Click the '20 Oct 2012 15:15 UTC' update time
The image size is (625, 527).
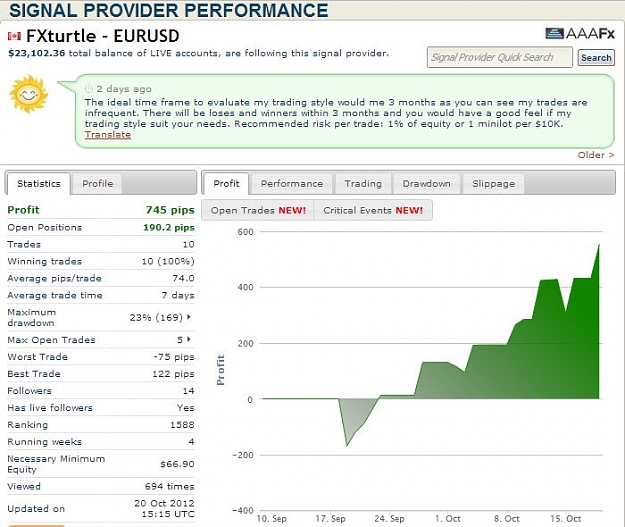[x=165, y=509]
